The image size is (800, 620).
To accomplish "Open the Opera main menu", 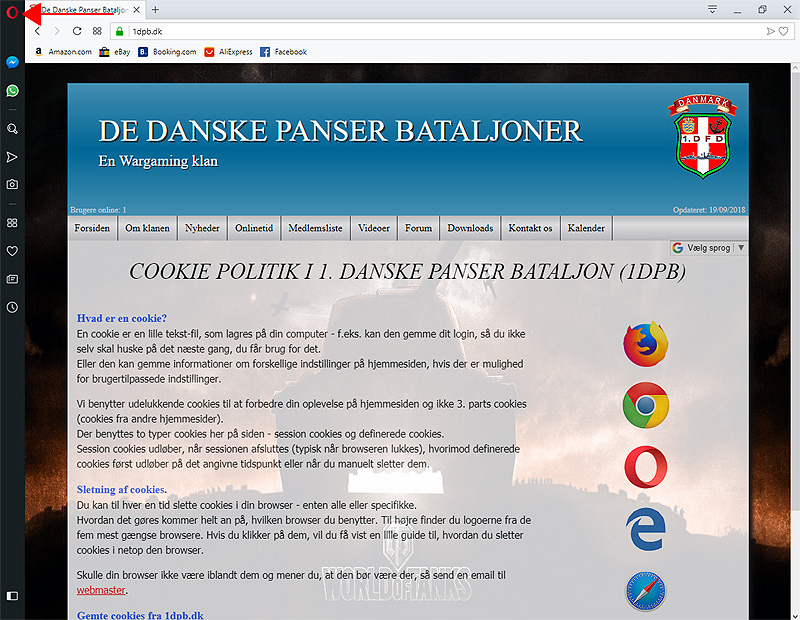I will [12, 12].
